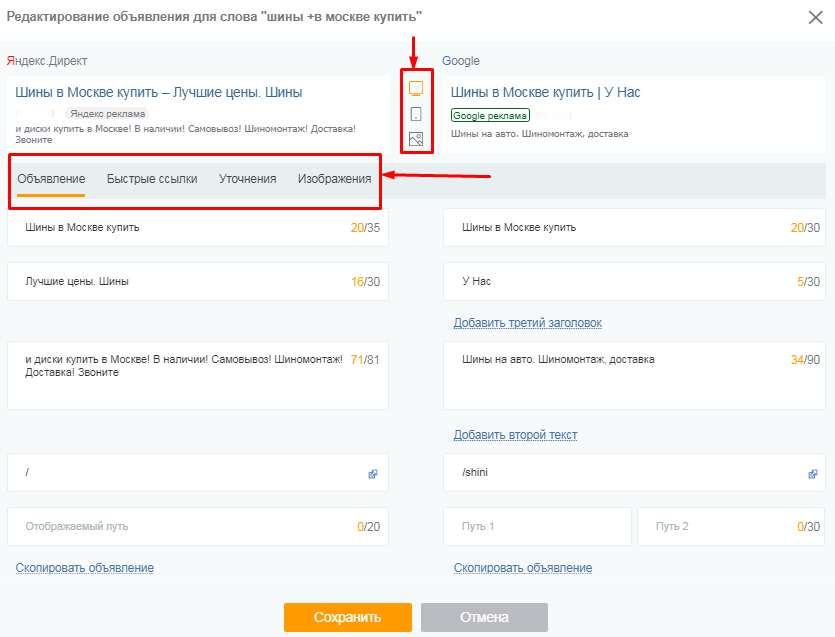The image size is (835, 637).
Task: Edit Yandex headline field with 20/35 counter
Action: 198,227
